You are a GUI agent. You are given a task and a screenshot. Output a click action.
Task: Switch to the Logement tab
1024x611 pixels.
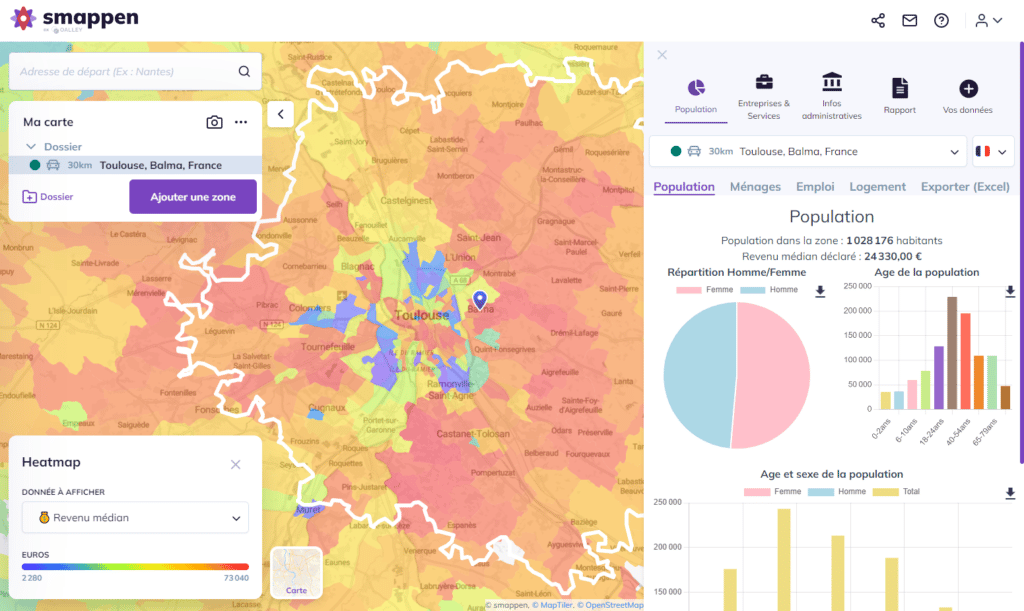click(x=877, y=187)
